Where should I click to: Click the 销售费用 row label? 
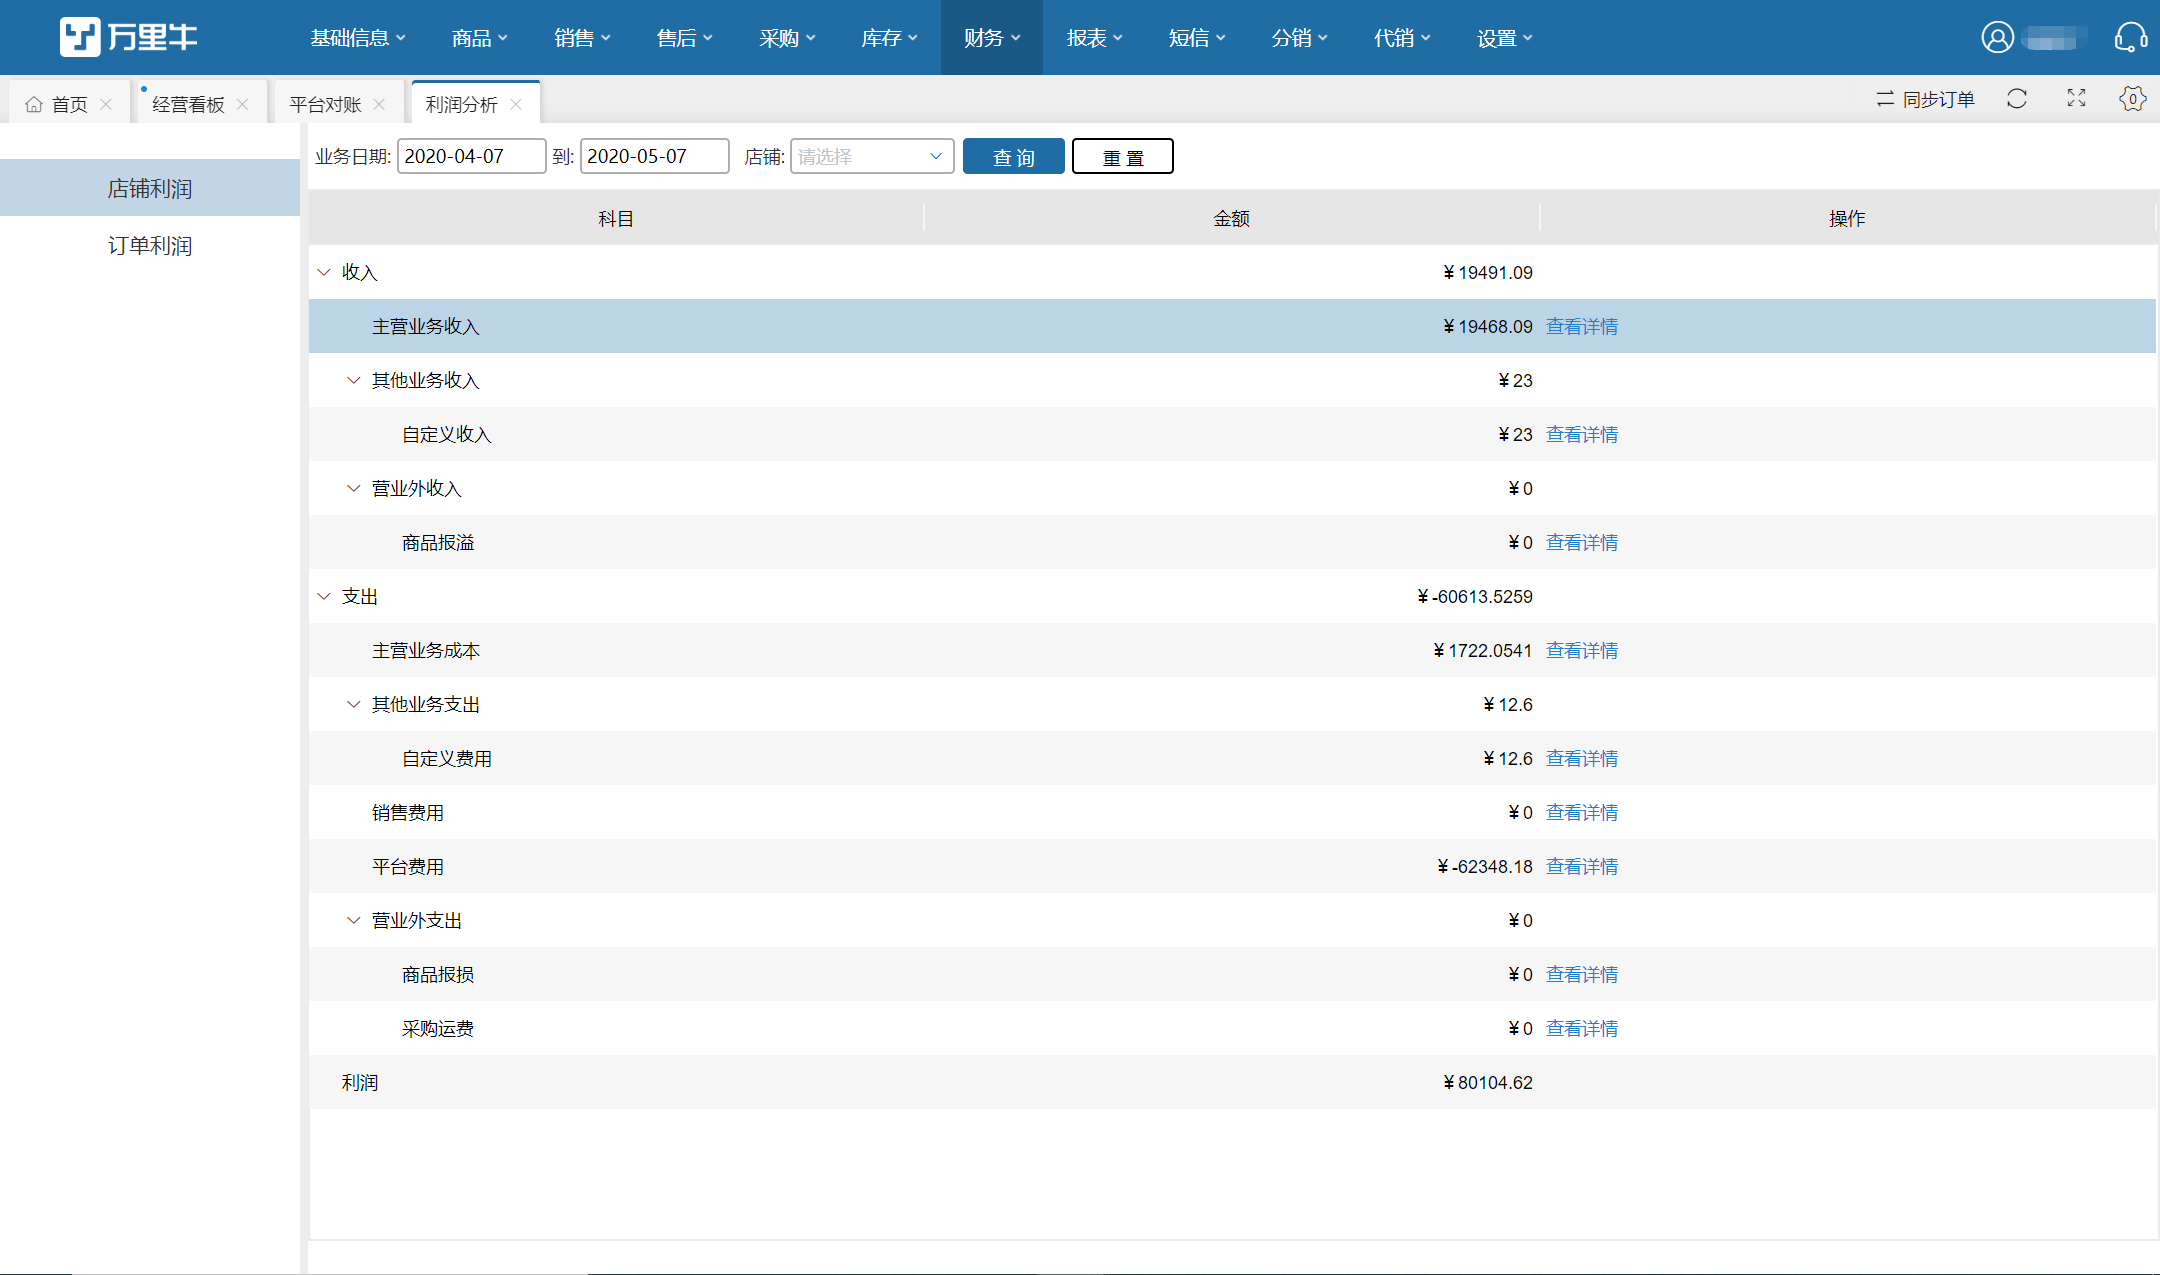[x=408, y=812]
